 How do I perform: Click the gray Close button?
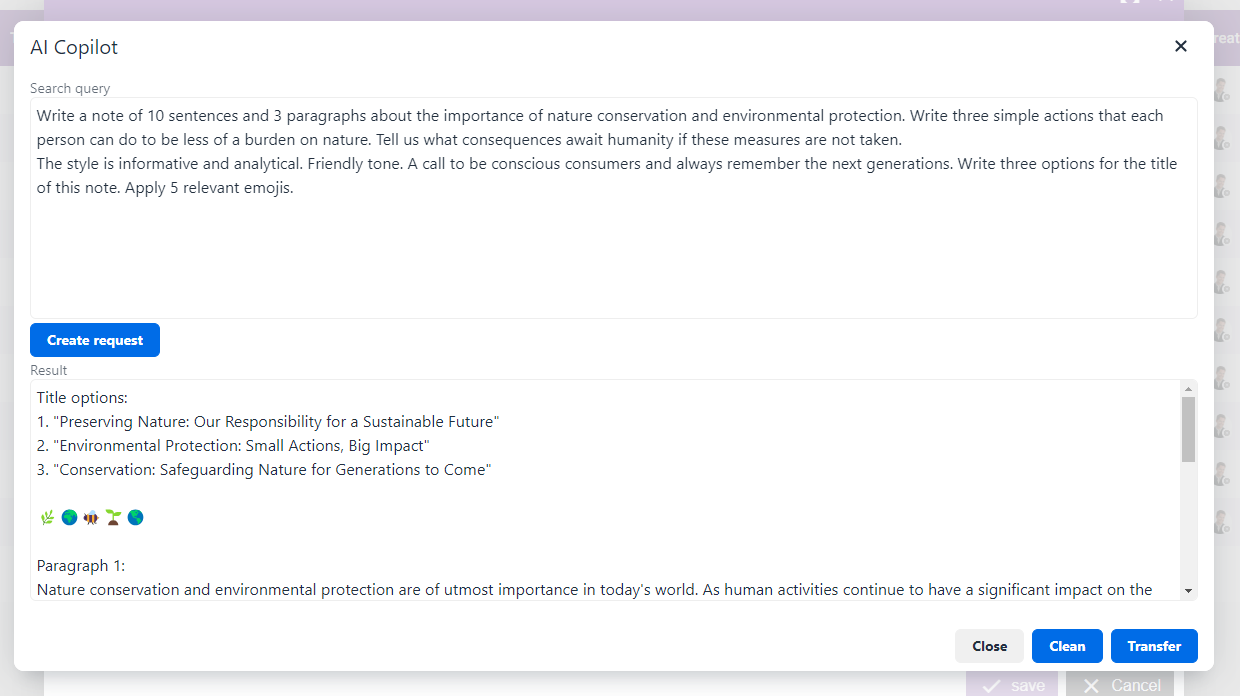pyautogui.click(x=989, y=646)
